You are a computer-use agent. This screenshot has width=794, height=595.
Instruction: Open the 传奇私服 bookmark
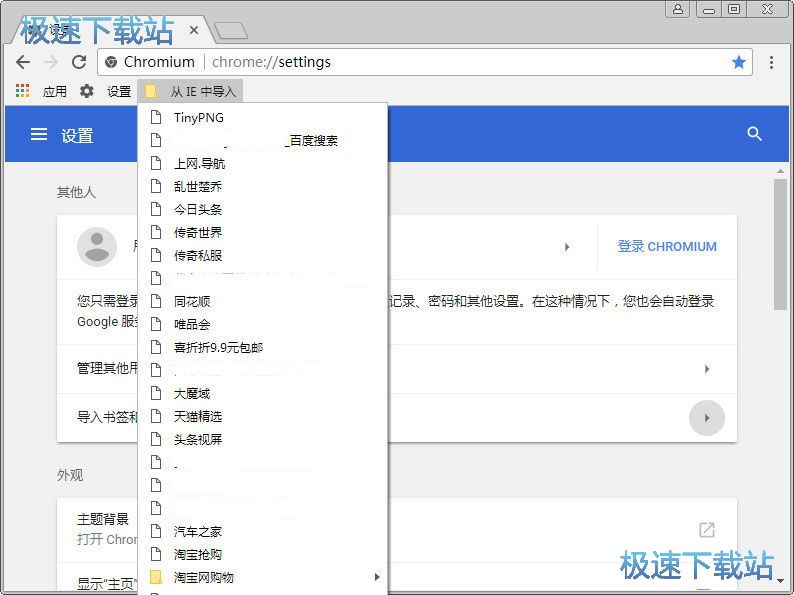click(x=262, y=255)
